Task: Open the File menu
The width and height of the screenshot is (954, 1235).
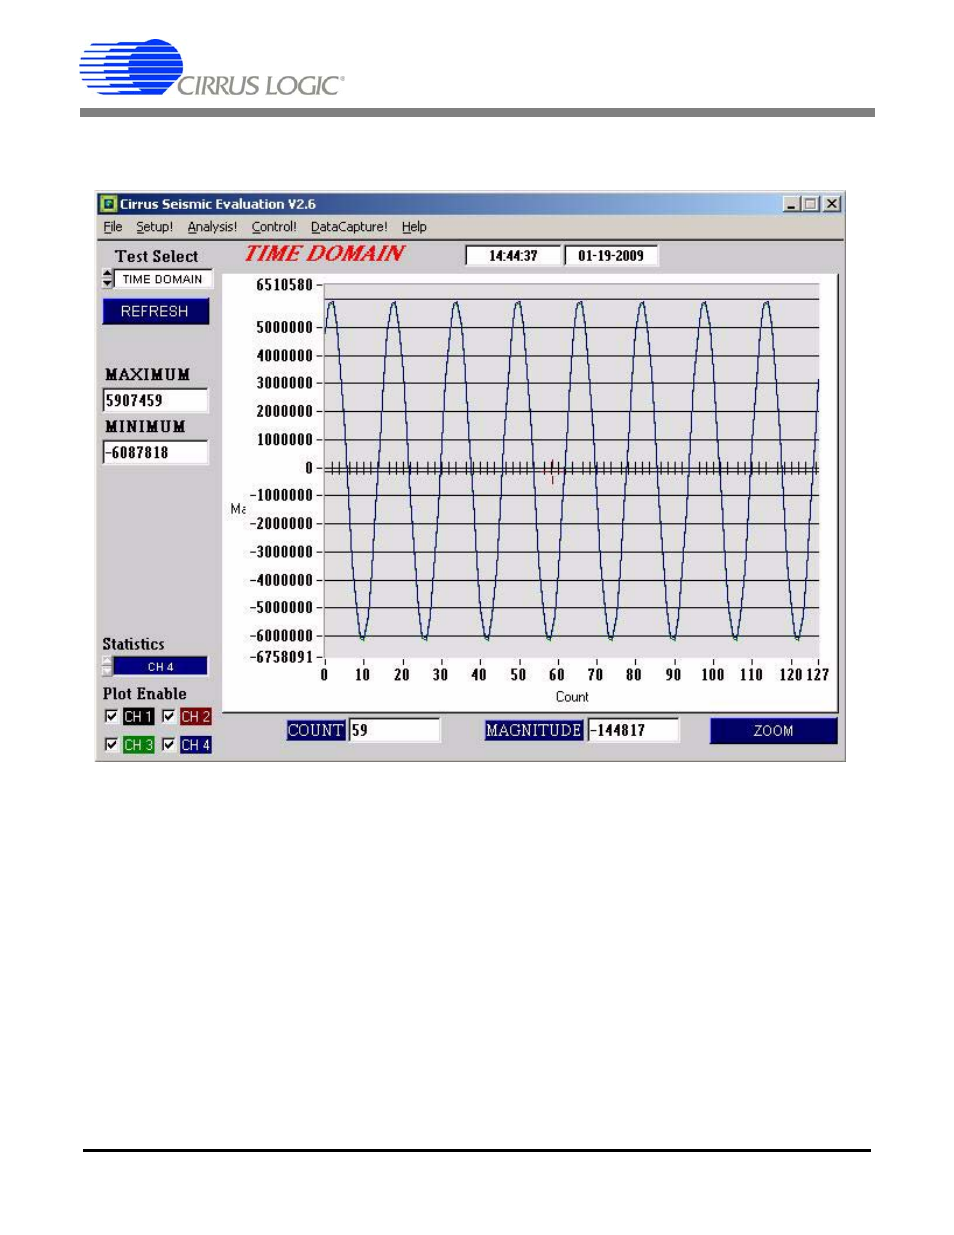Action: coord(113,227)
